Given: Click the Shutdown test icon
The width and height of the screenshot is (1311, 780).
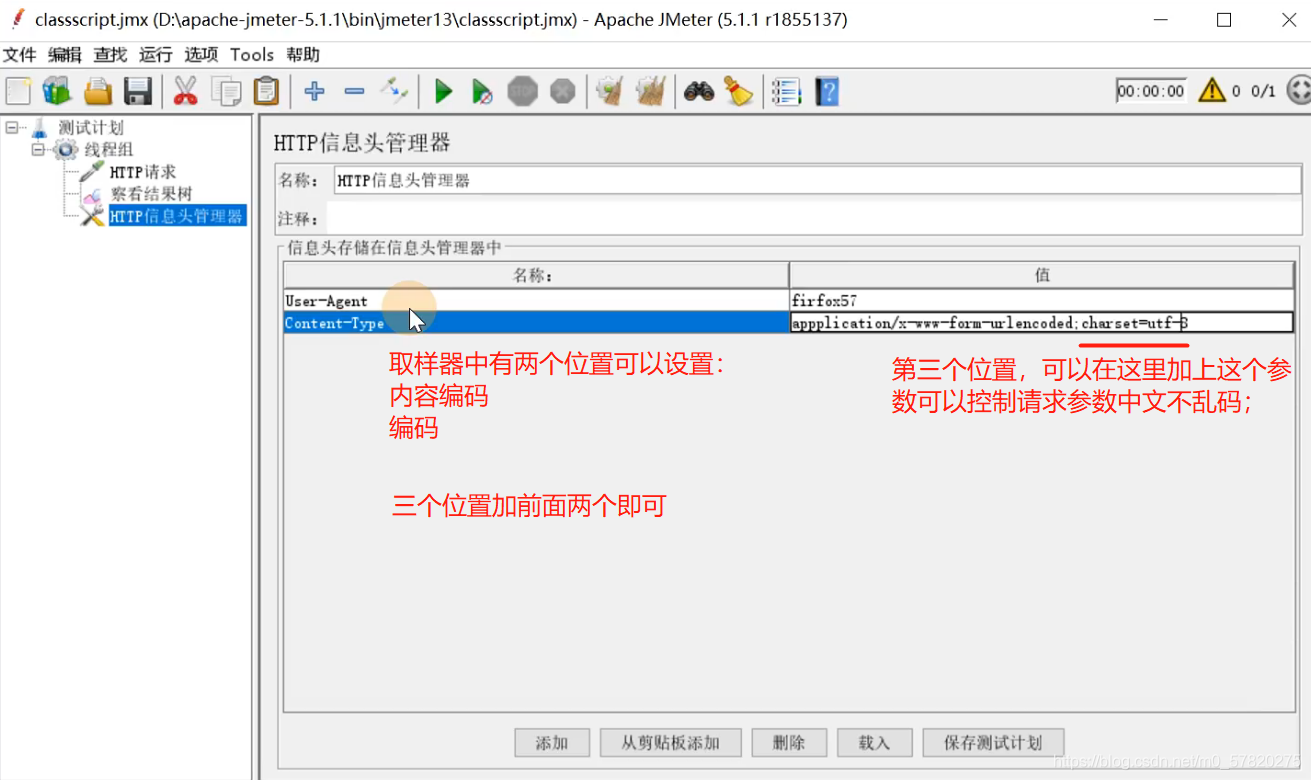Looking at the screenshot, I should tap(563, 91).
